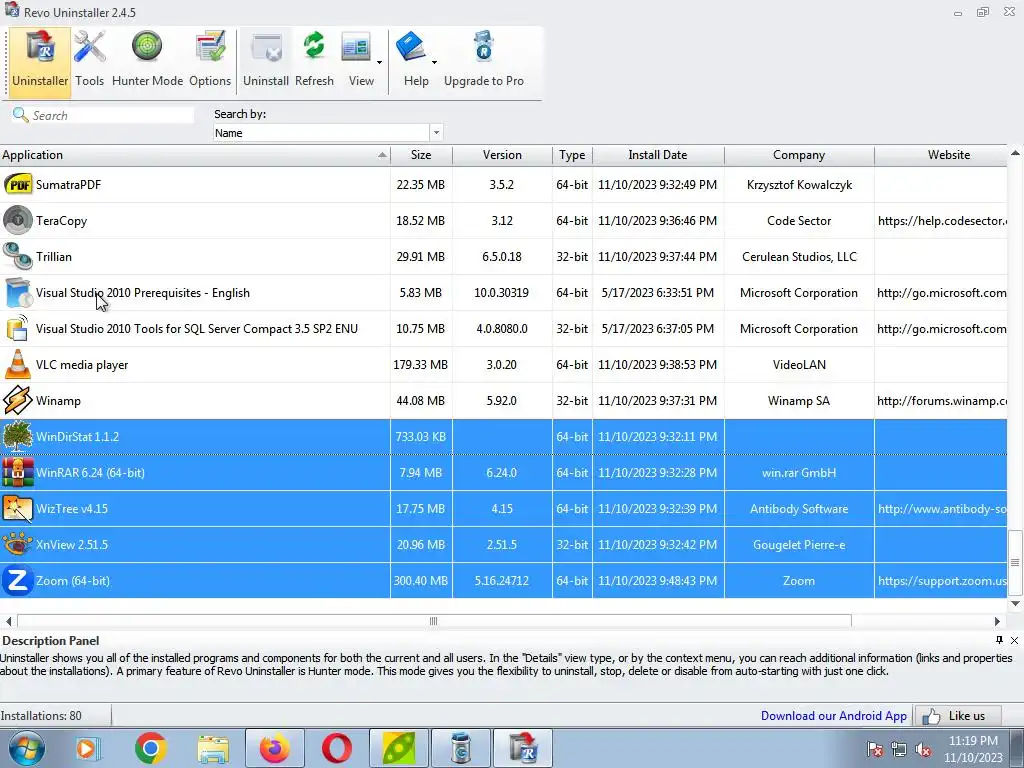Launch Chrome from the taskbar

150,748
